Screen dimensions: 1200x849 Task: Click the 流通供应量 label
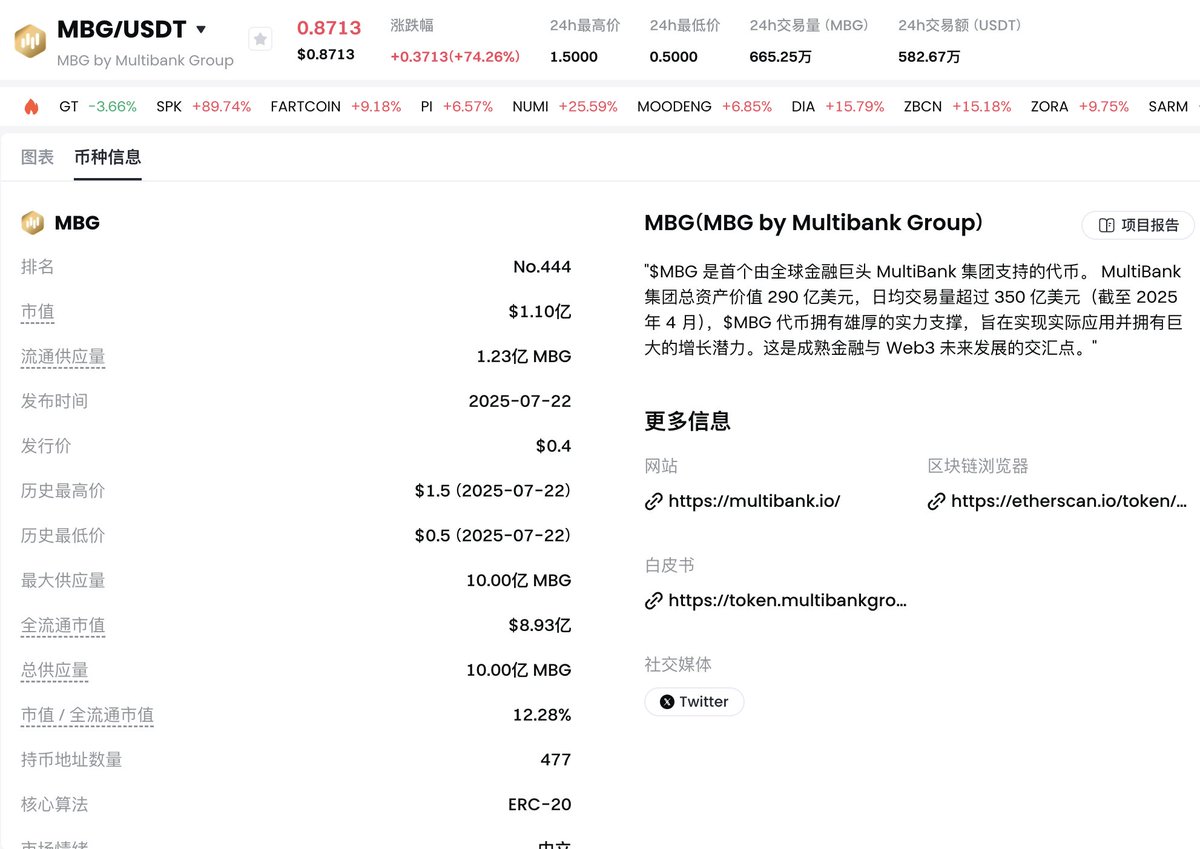pyautogui.click(x=63, y=357)
